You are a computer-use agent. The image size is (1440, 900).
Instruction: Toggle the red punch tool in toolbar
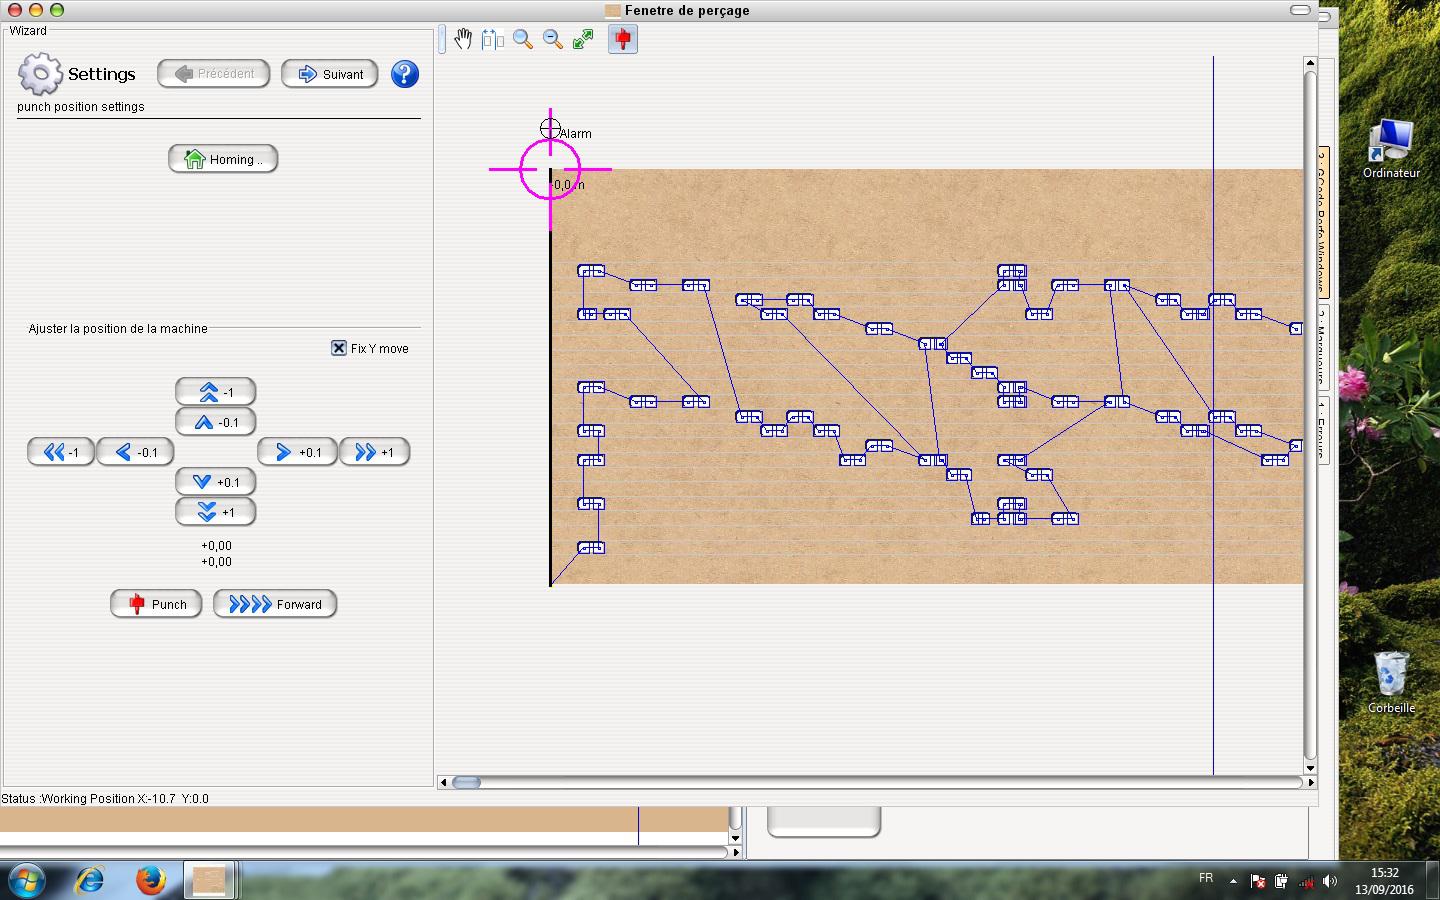[x=622, y=39]
